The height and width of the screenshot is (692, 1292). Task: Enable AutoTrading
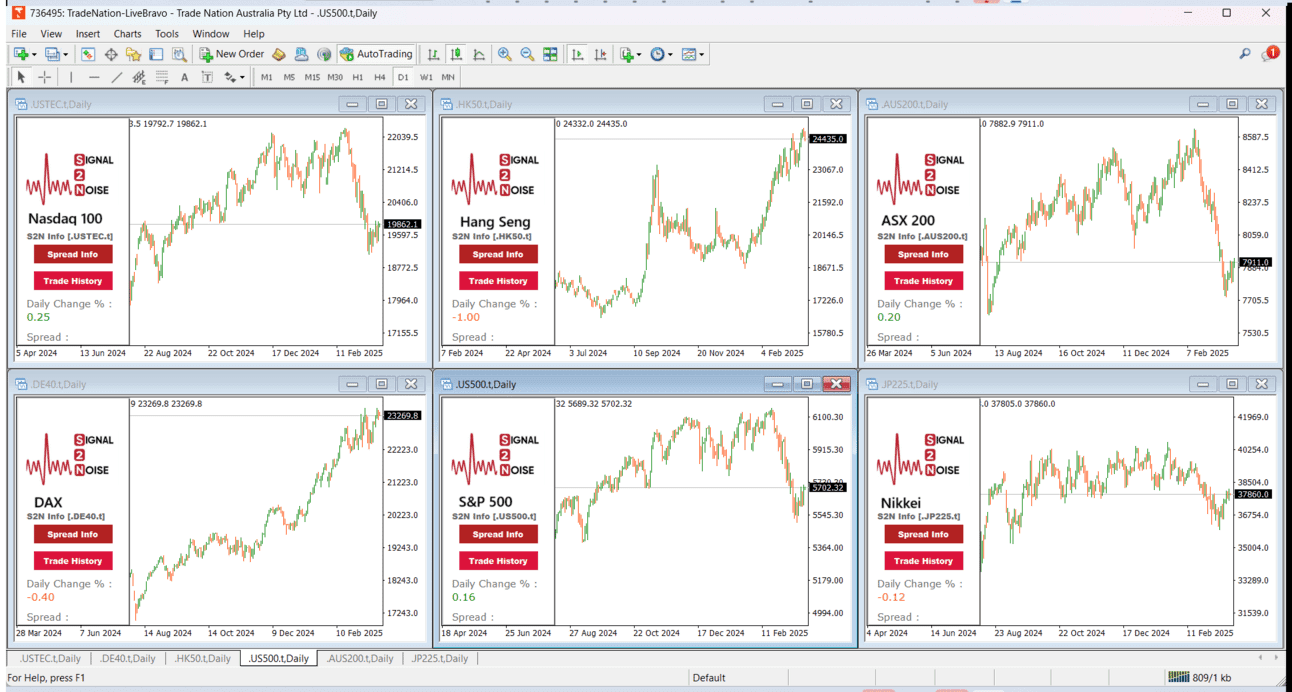point(376,53)
